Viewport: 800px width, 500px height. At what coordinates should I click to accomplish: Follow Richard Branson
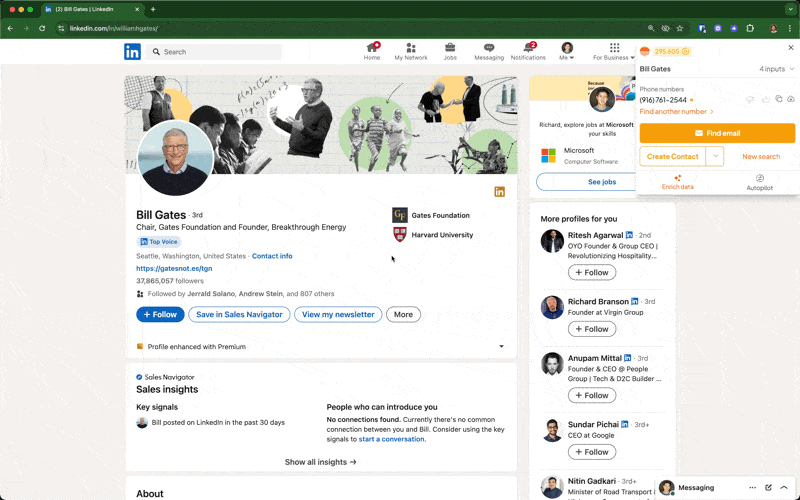(592, 329)
